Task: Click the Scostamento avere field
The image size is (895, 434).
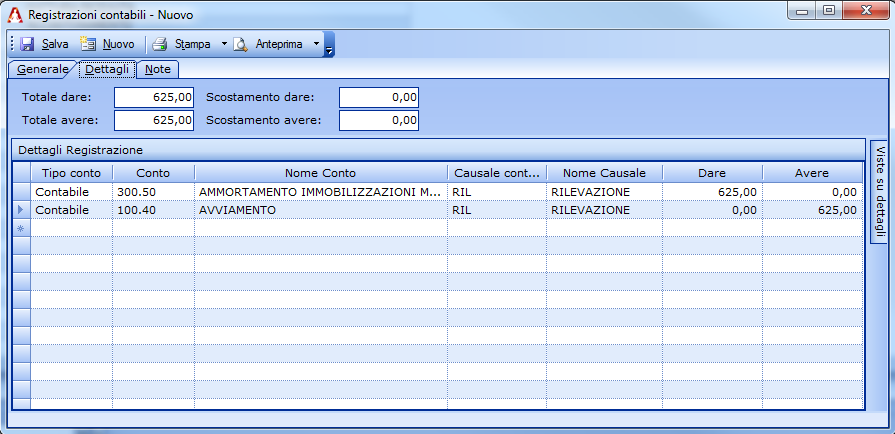Action: (378, 120)
